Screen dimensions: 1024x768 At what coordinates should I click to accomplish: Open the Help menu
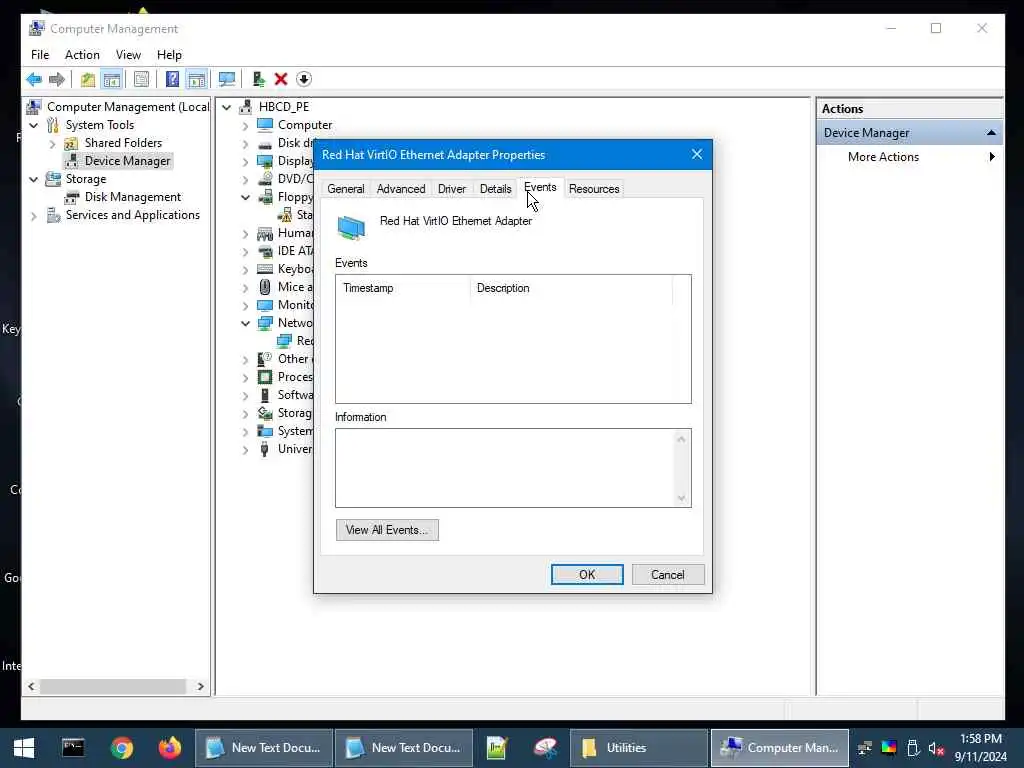169,55
